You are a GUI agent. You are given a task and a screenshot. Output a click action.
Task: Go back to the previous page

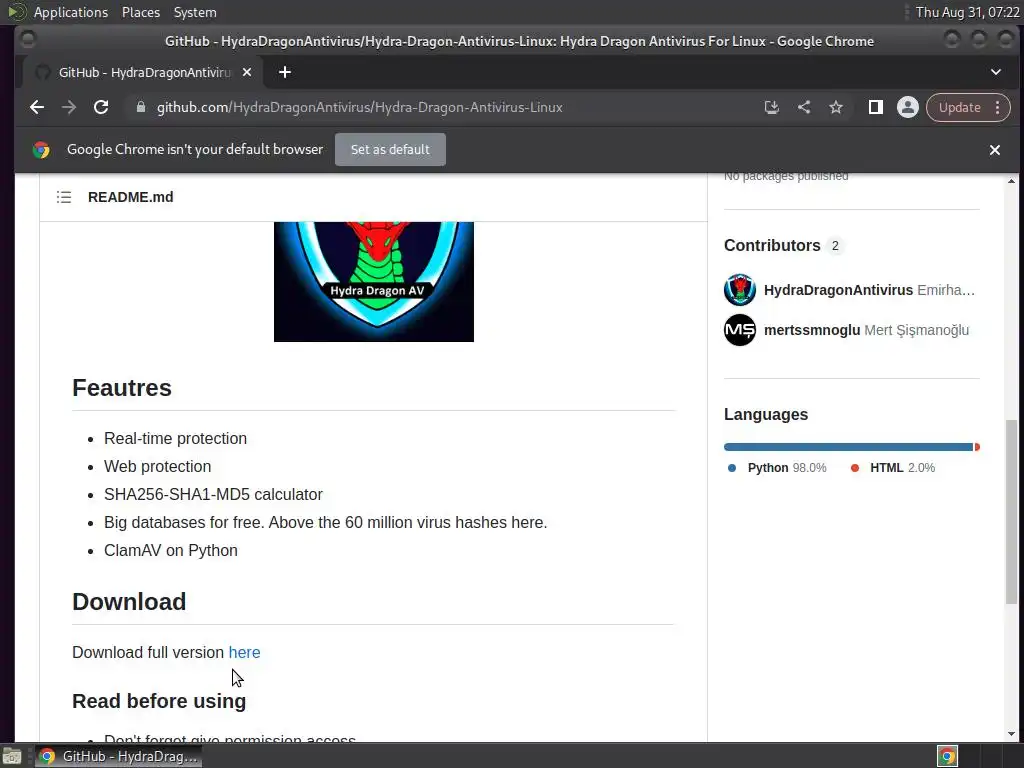37,107
